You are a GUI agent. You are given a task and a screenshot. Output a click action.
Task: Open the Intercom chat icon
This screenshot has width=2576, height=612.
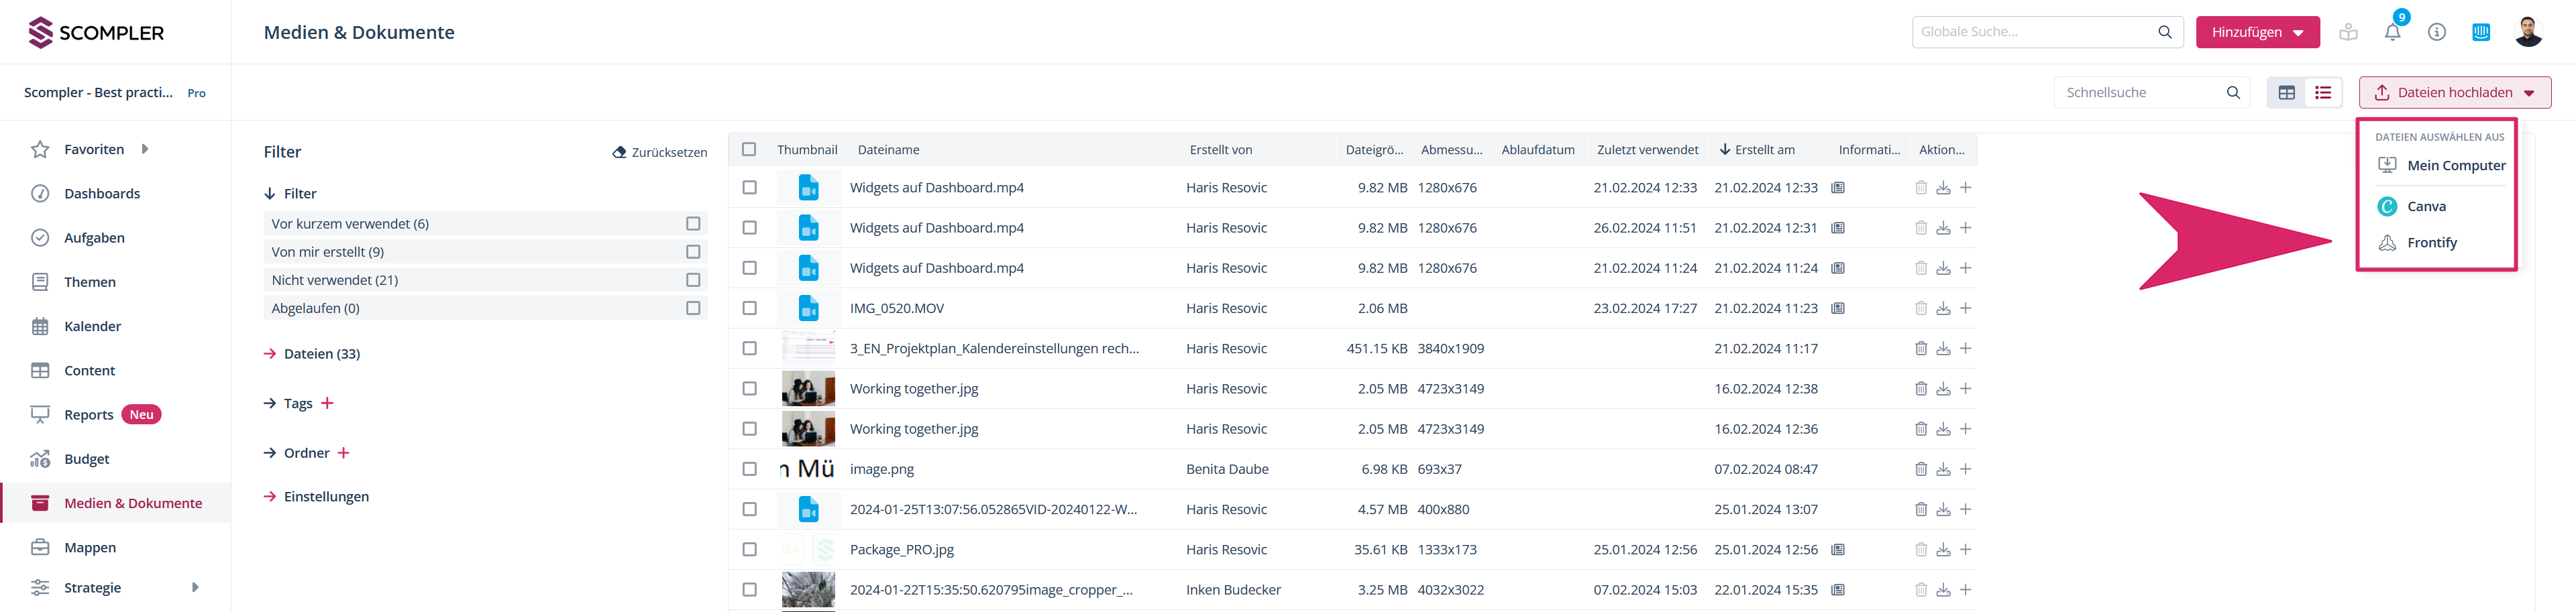click(2481, 32)
